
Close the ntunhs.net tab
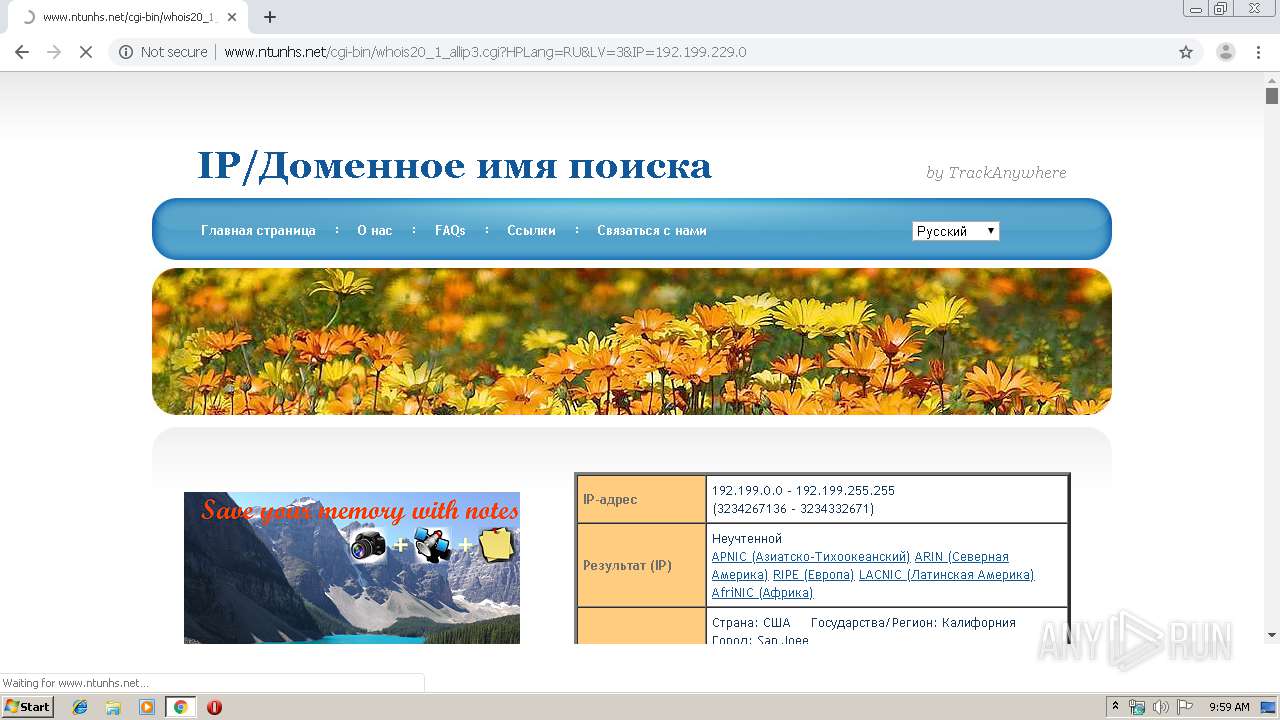(232, 17)
